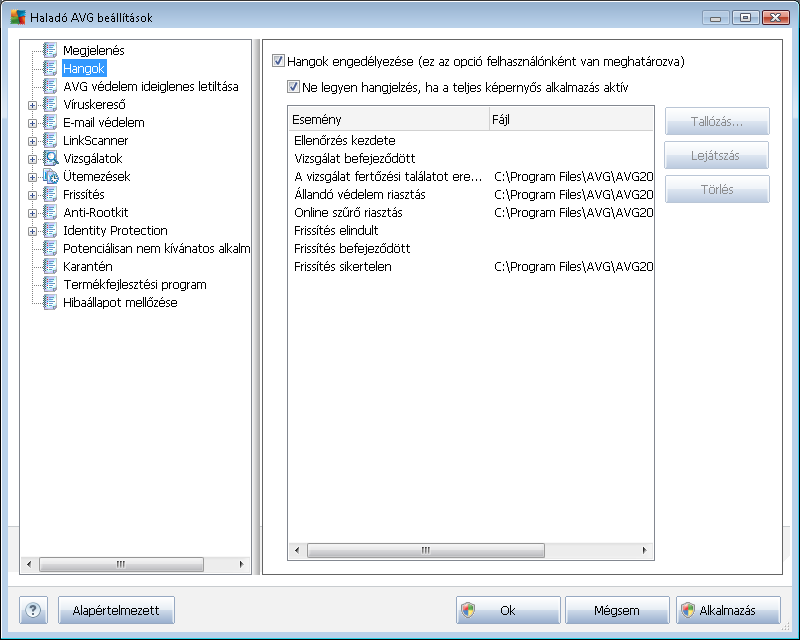
Task: Confirm settings with the Ok button
Action: coord(508,610)
